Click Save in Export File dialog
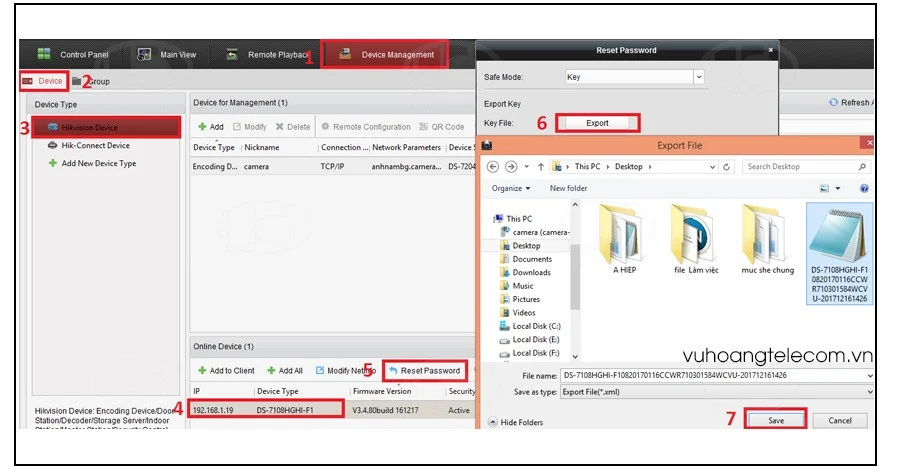Screen dimensions: 900x474 (x=775, y=420)
